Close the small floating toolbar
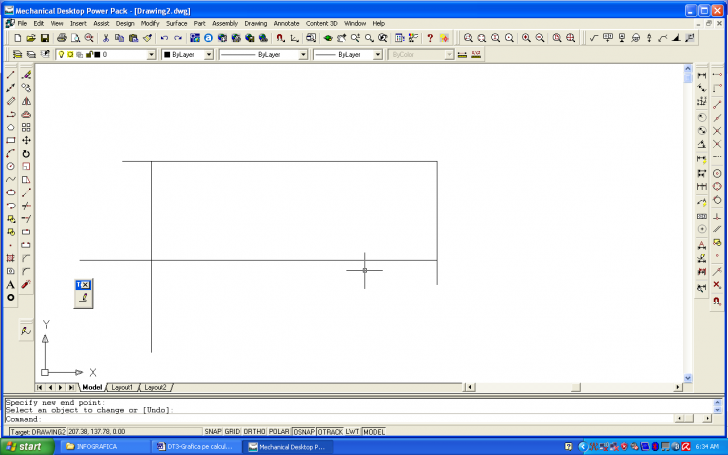Image resolution: width=728 pixels, height=455 pixels. [x=86, y=285]
